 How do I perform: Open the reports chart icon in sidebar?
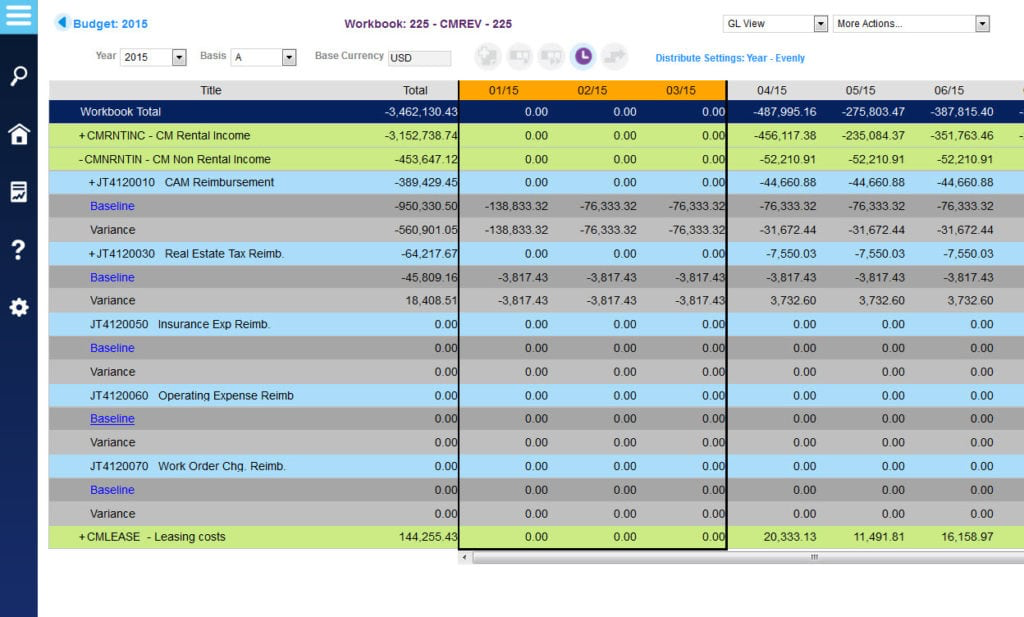click(x=18, y=192)
